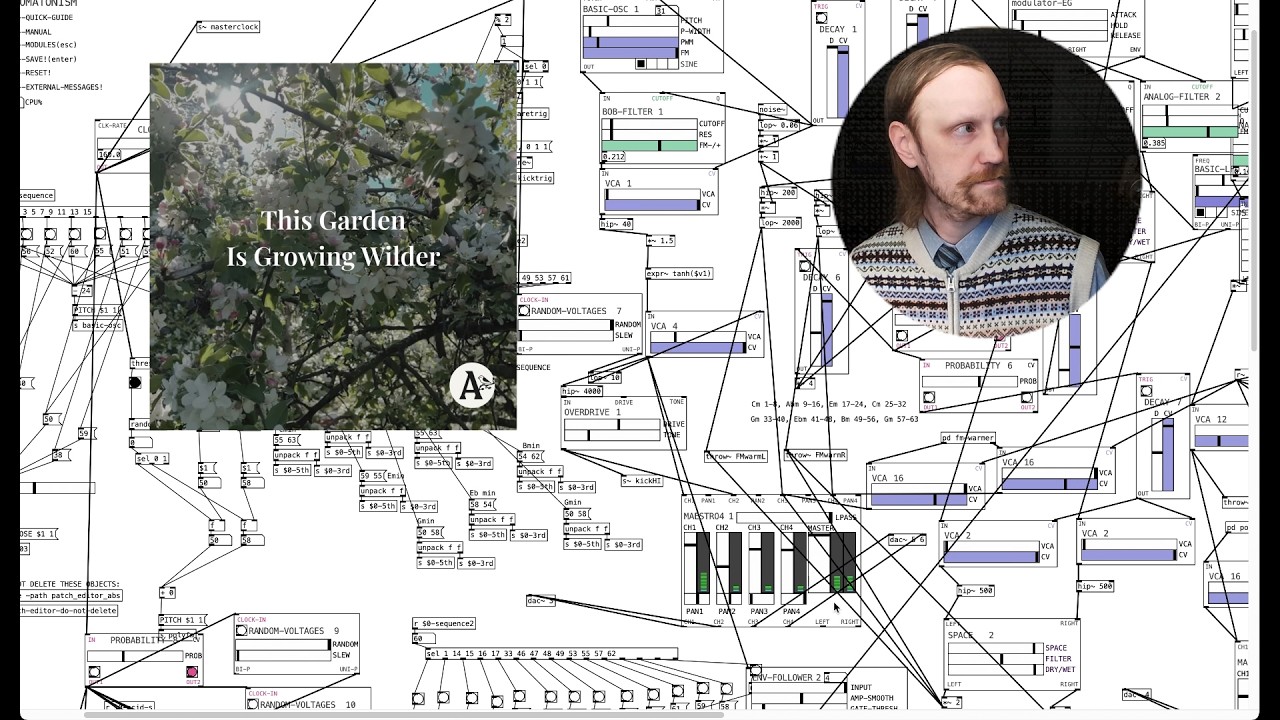
Task: Click the album logo badge on cover art
Action: [471, 385]
